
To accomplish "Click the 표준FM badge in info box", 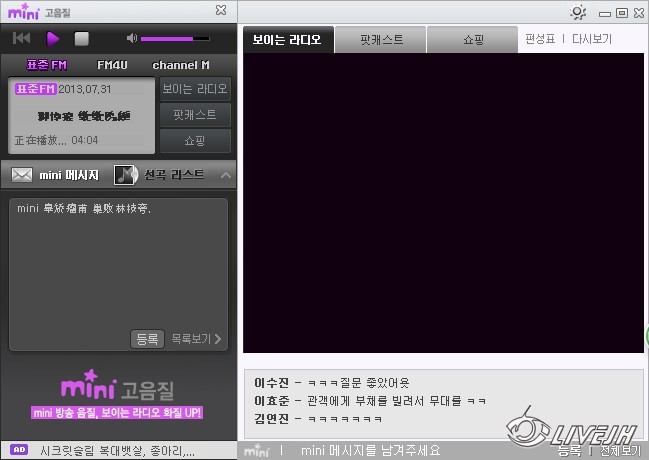I will 35,89.
